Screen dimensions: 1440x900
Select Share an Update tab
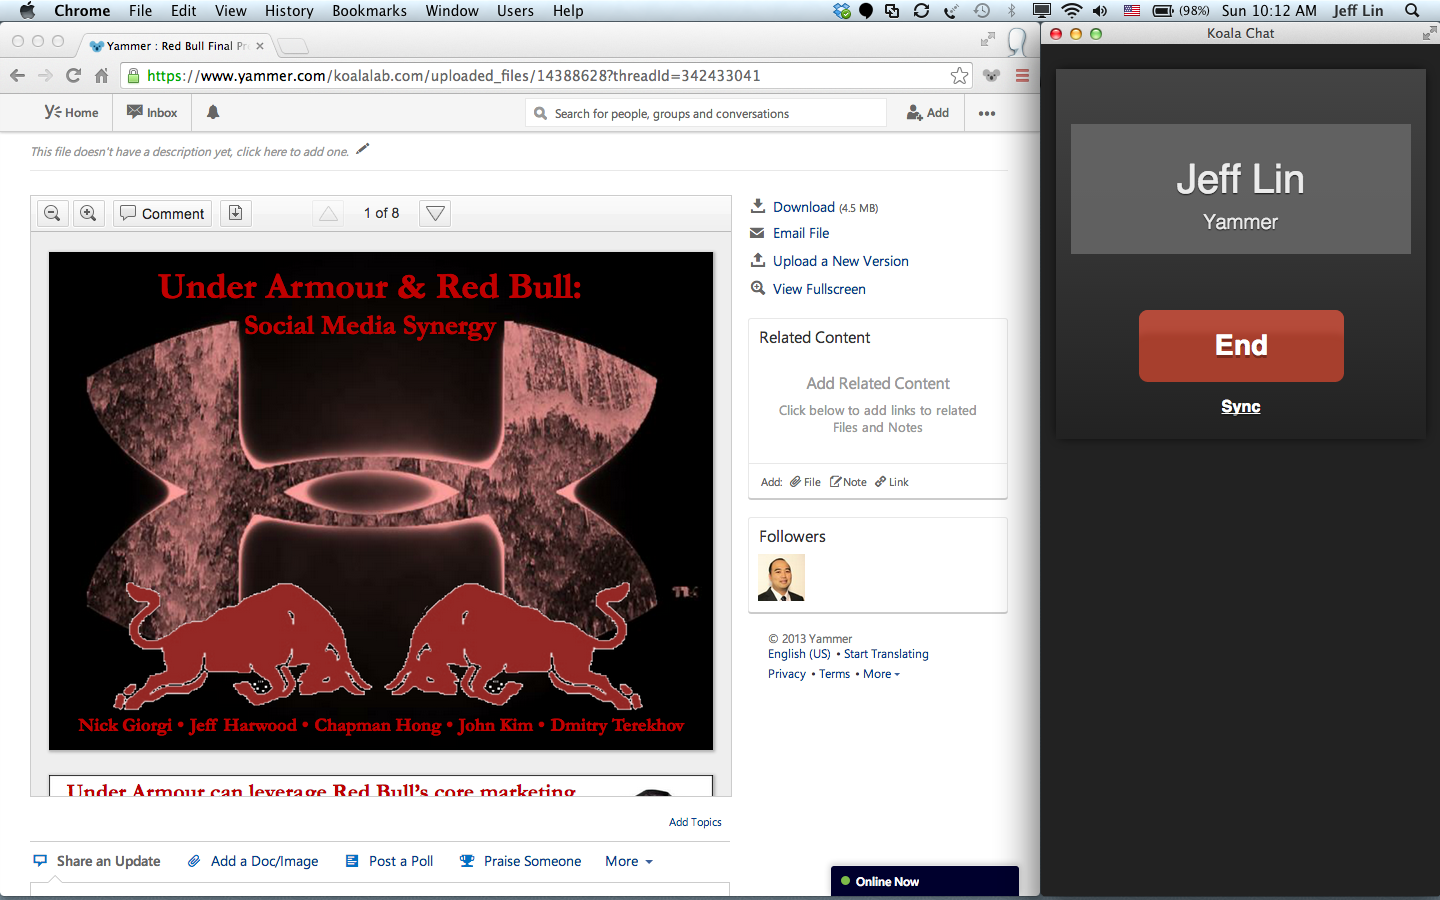(97, 861)
